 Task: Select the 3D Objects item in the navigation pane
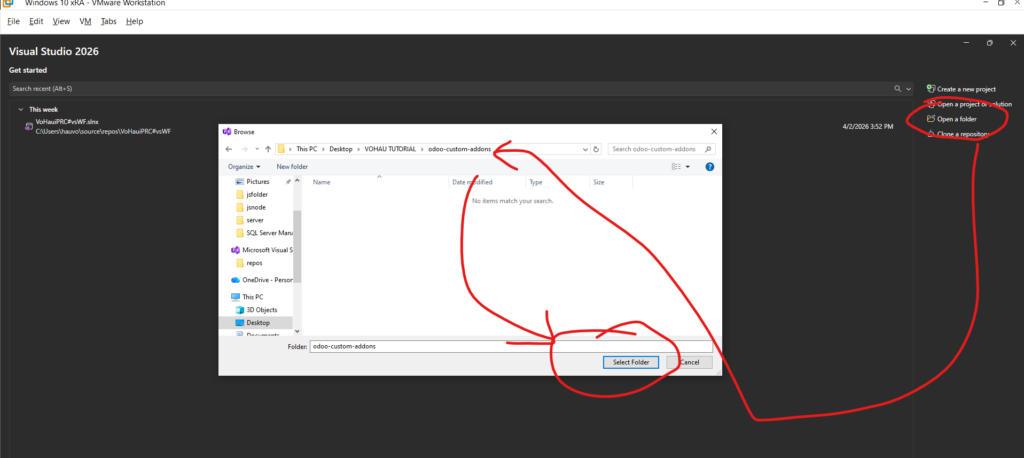tap(260, 310)
